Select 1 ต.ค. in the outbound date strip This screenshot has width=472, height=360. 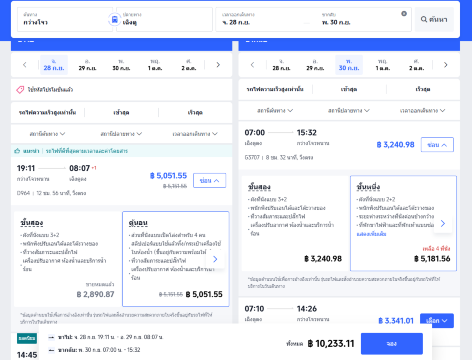point(155,65)
